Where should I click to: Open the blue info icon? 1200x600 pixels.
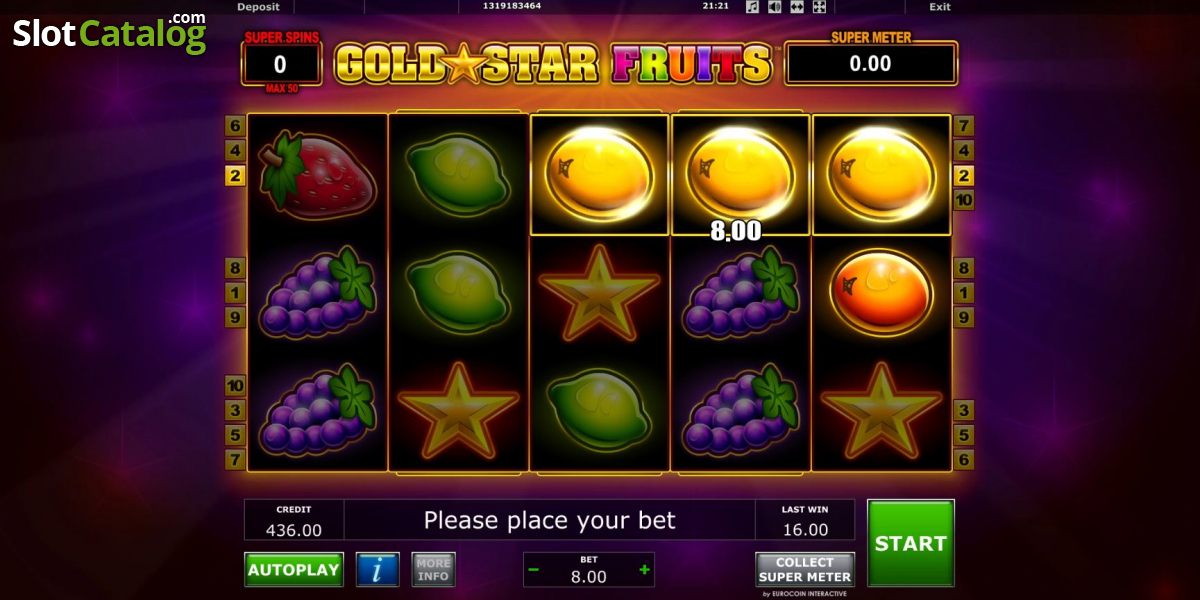click(377, 569)
